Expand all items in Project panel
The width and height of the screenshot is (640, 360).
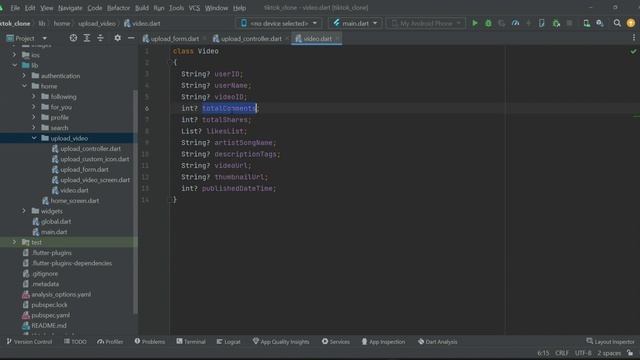coord(87,38)
